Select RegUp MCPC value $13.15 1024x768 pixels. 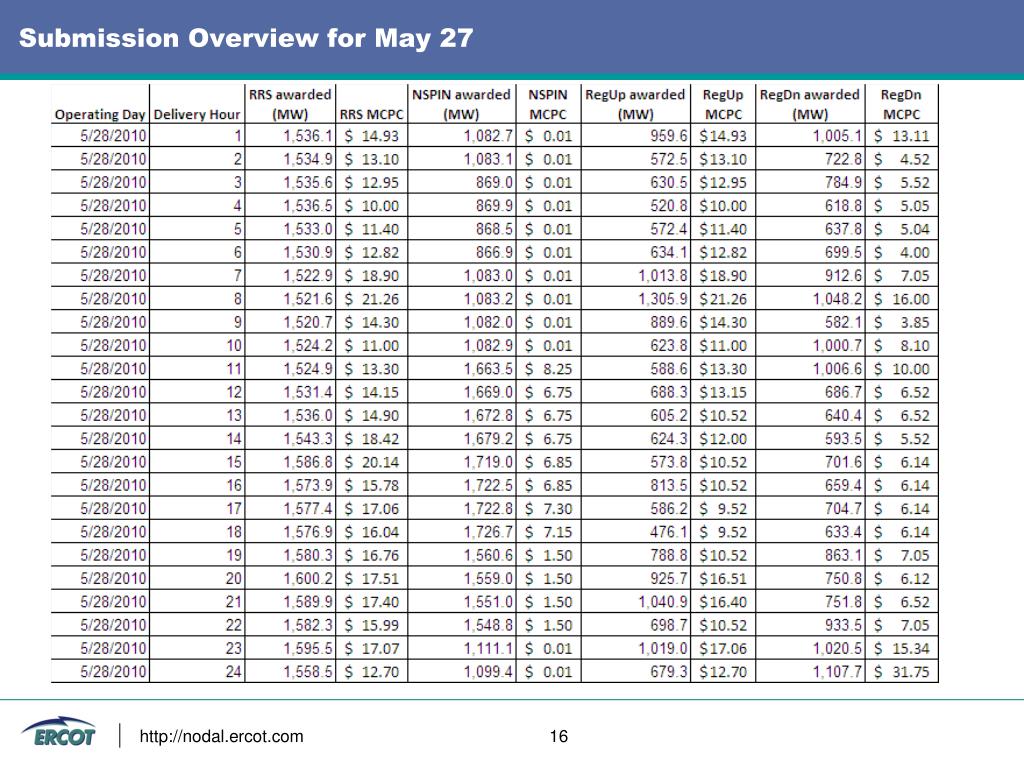pyautogui.click(x=723, y=392)
